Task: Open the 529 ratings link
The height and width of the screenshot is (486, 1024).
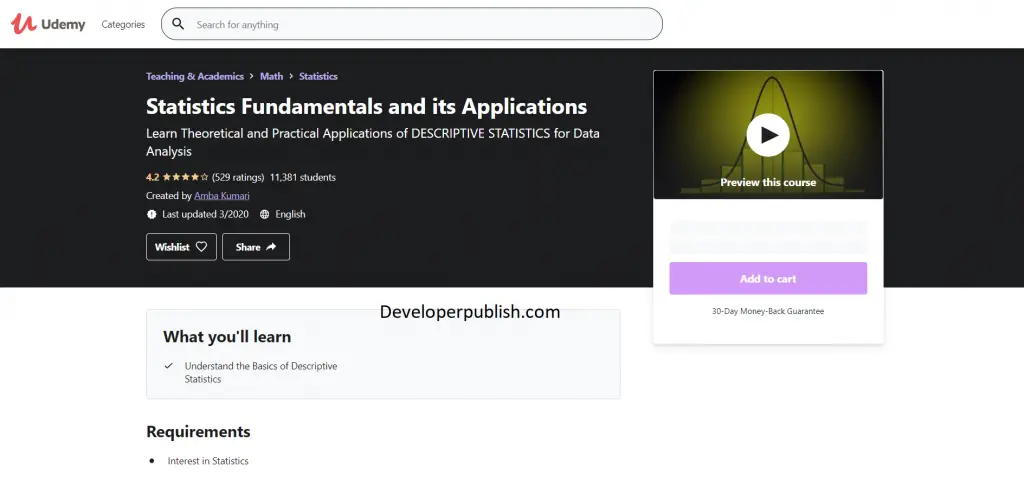Action: coord(238,177)
